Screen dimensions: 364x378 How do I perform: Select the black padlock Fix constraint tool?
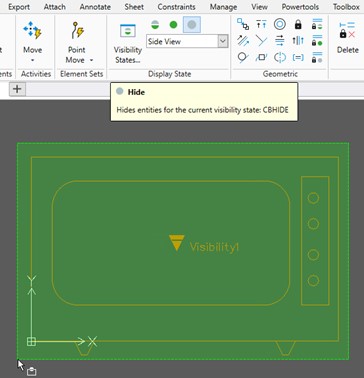coord(298,24)
